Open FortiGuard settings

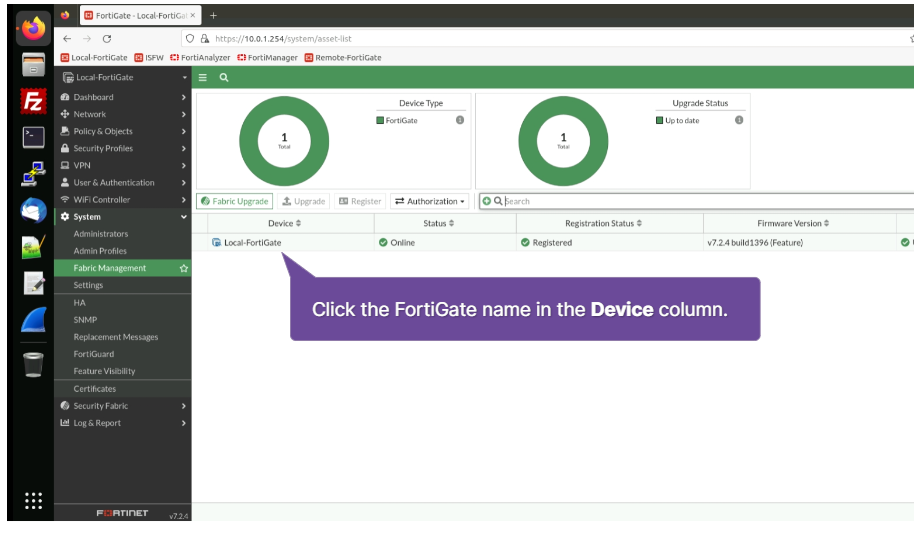click(93, 354)
